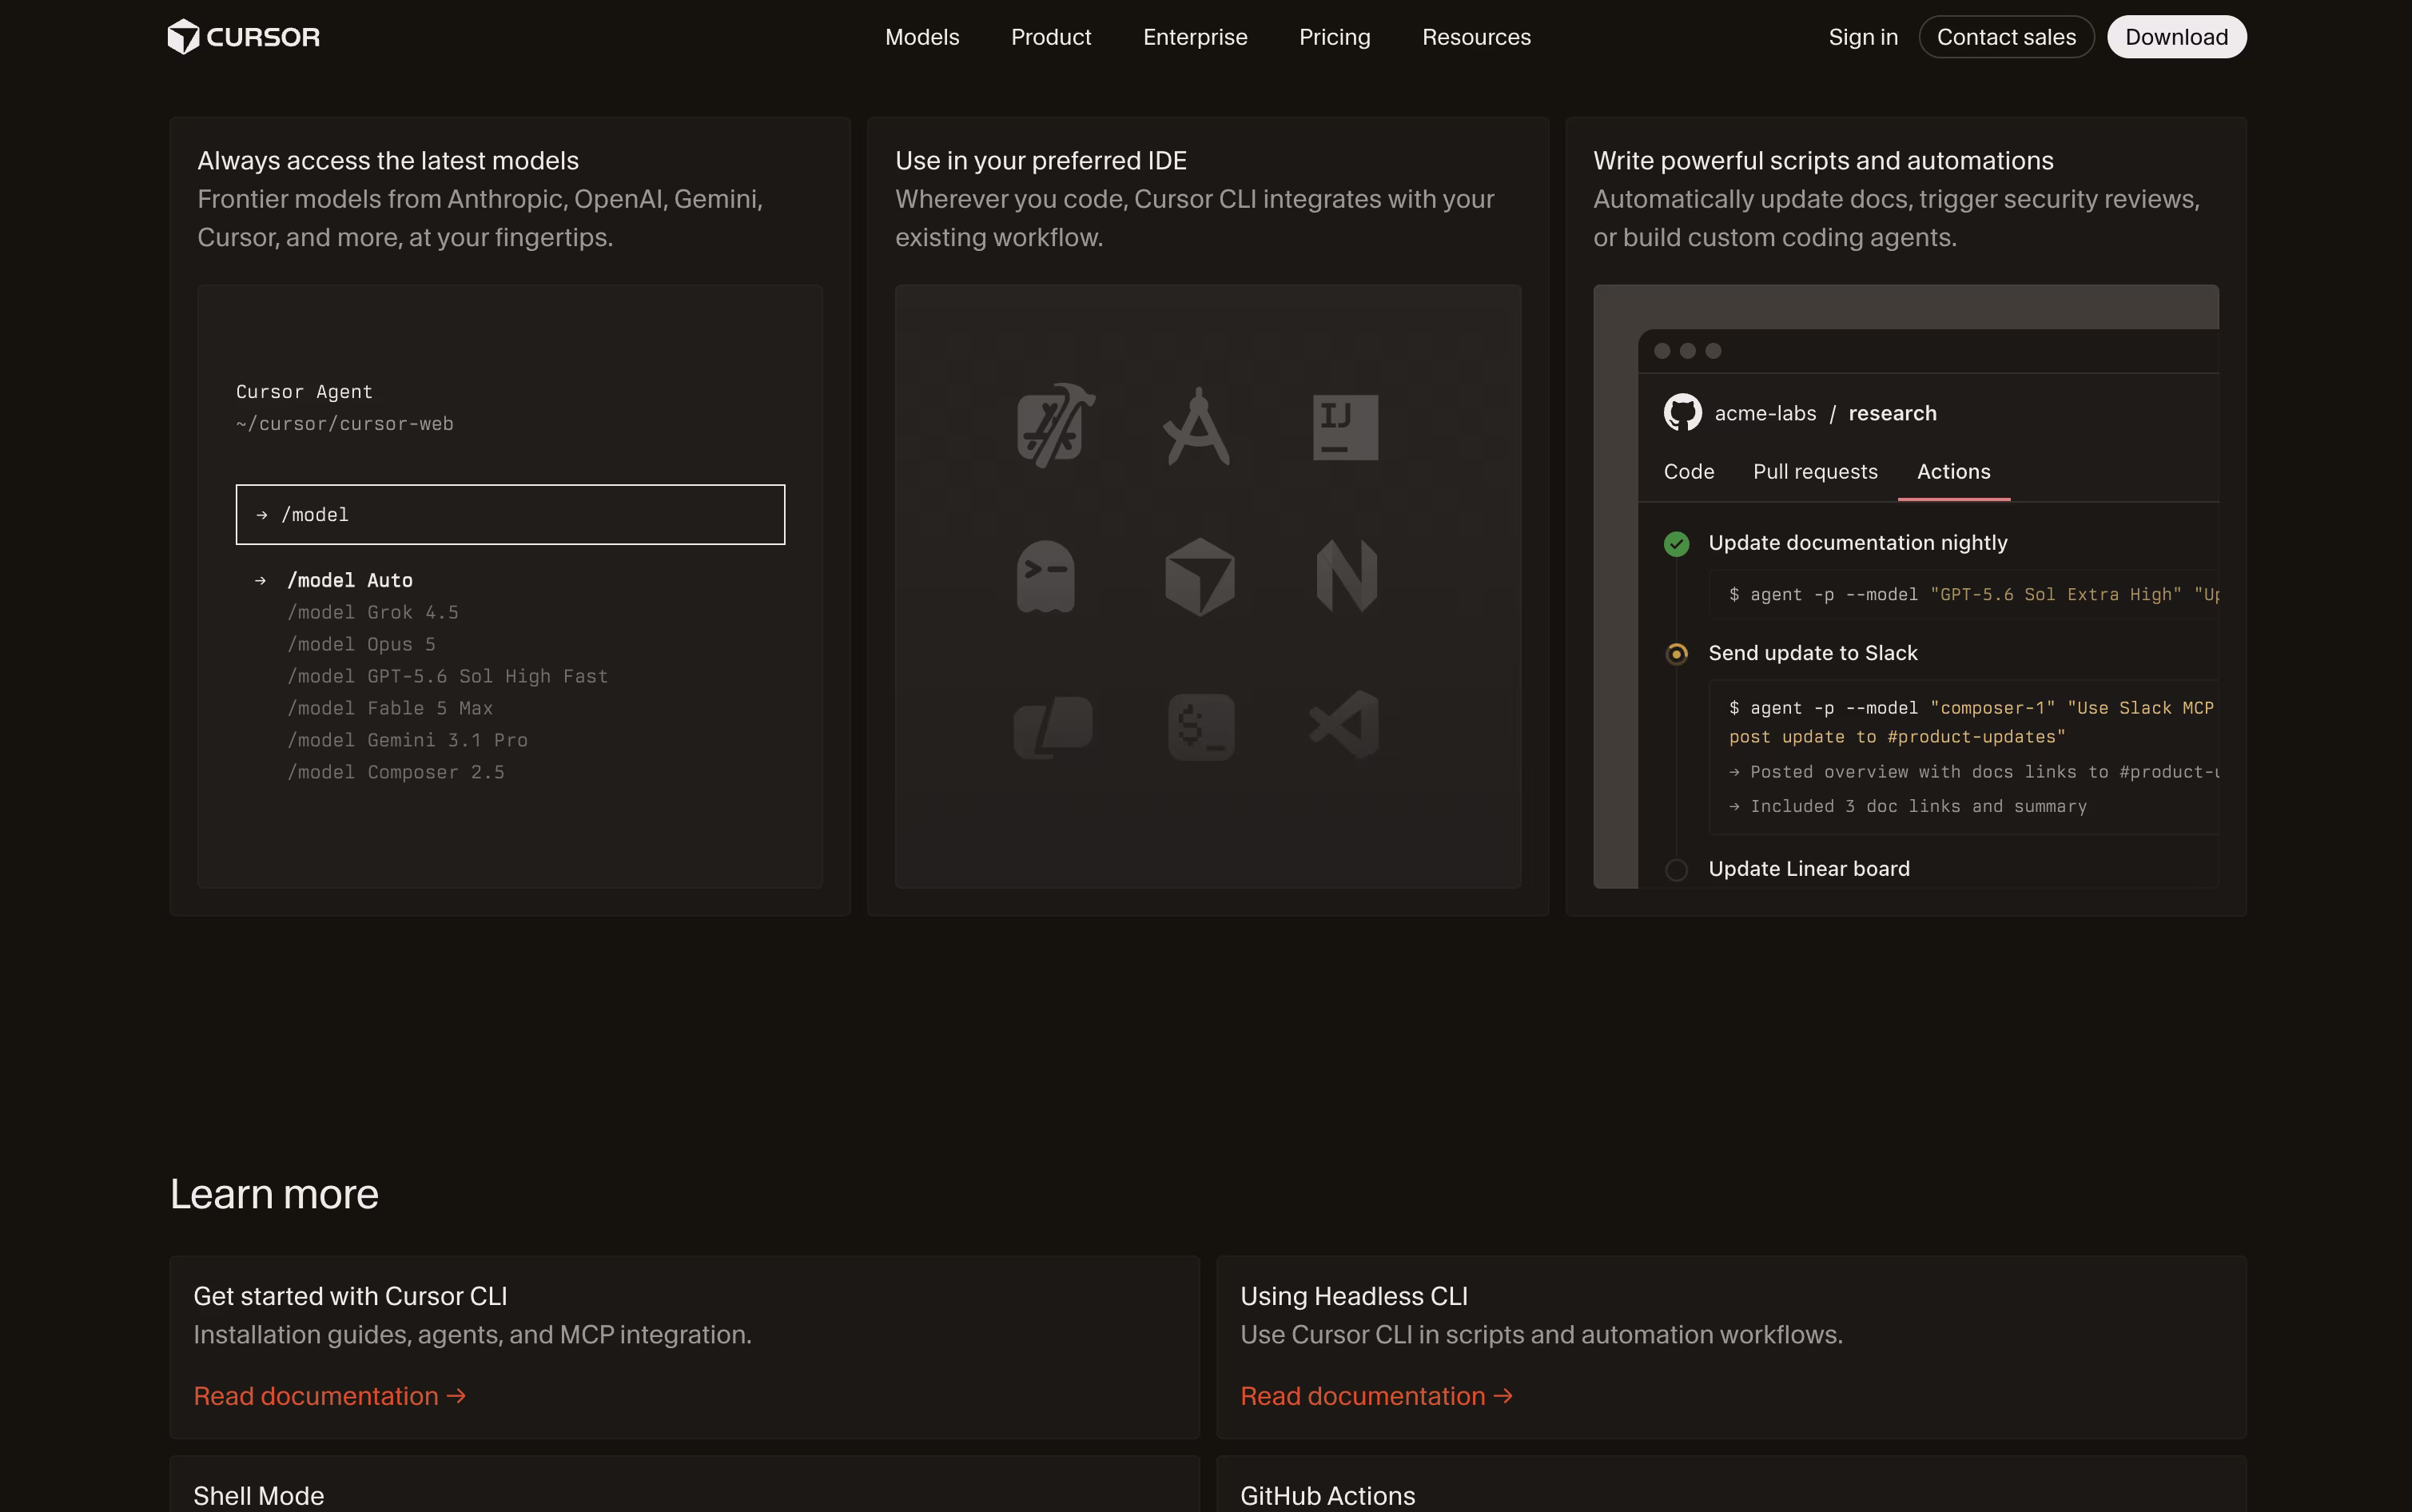Viewport: 2412px width, 1512px height.
Task: Select the Neovim N icon
Action: (1346, 576)
